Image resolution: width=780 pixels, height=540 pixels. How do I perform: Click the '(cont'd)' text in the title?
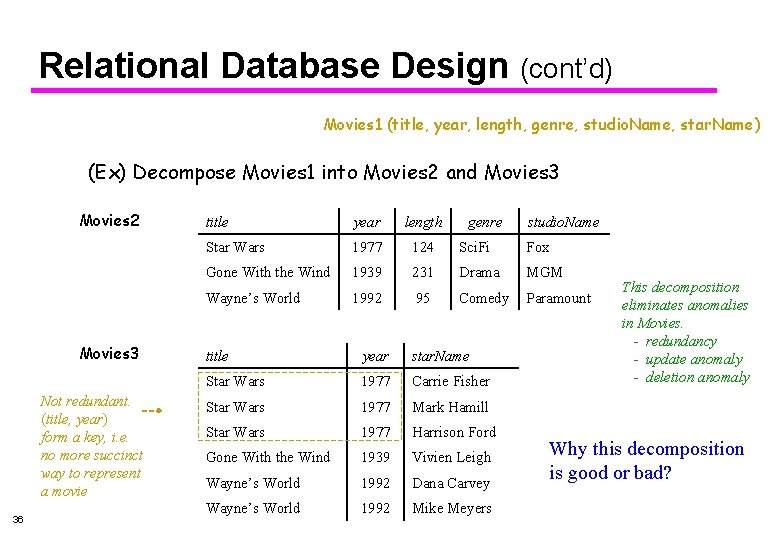(x=566, y=69)
